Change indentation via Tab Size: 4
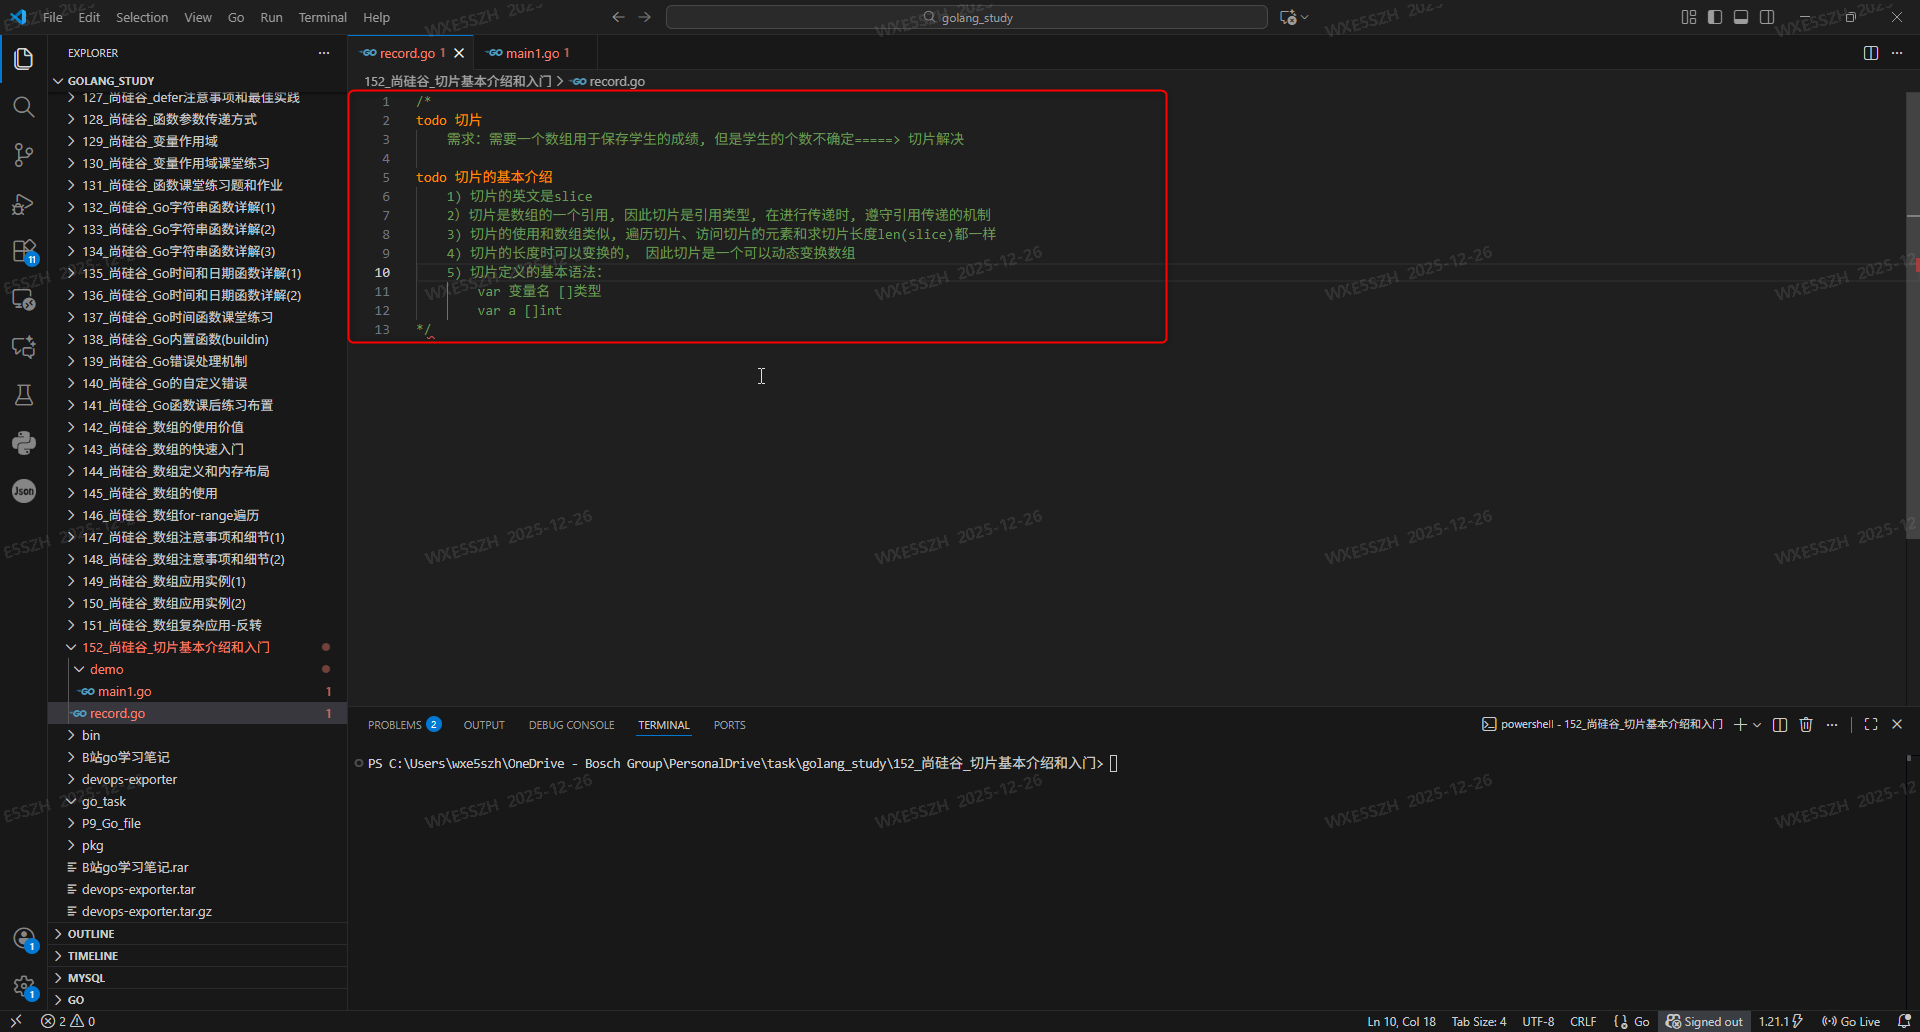The width and height of the screenshot is (1920, 1032). point(1479,1021)
